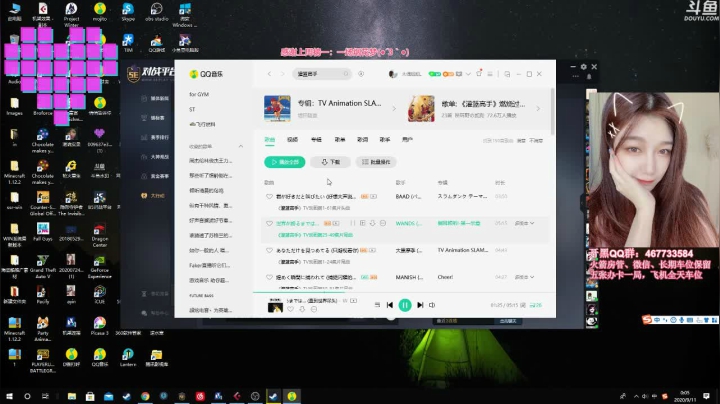Screen dimensions: 720x404
Task: Add highlighted WANDS song to playlist
Action: pos(363,223)
